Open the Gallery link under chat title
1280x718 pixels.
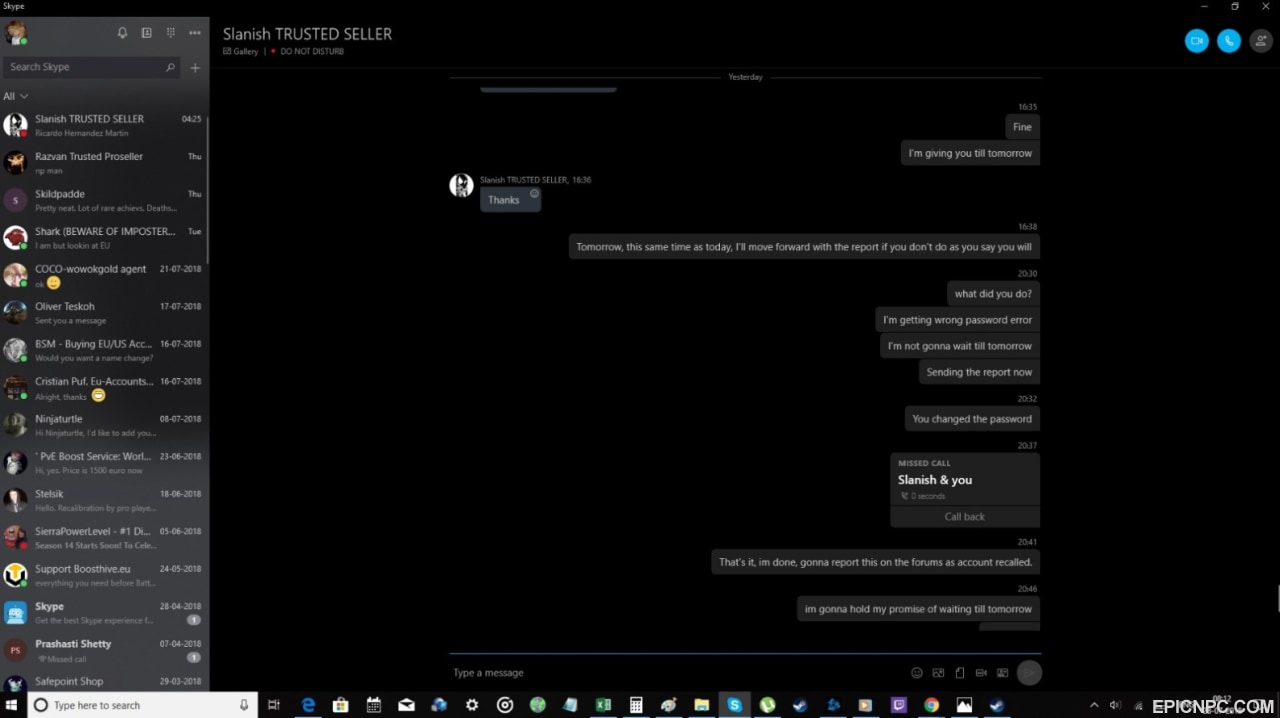pyautogui.click(x=241, y=51)
